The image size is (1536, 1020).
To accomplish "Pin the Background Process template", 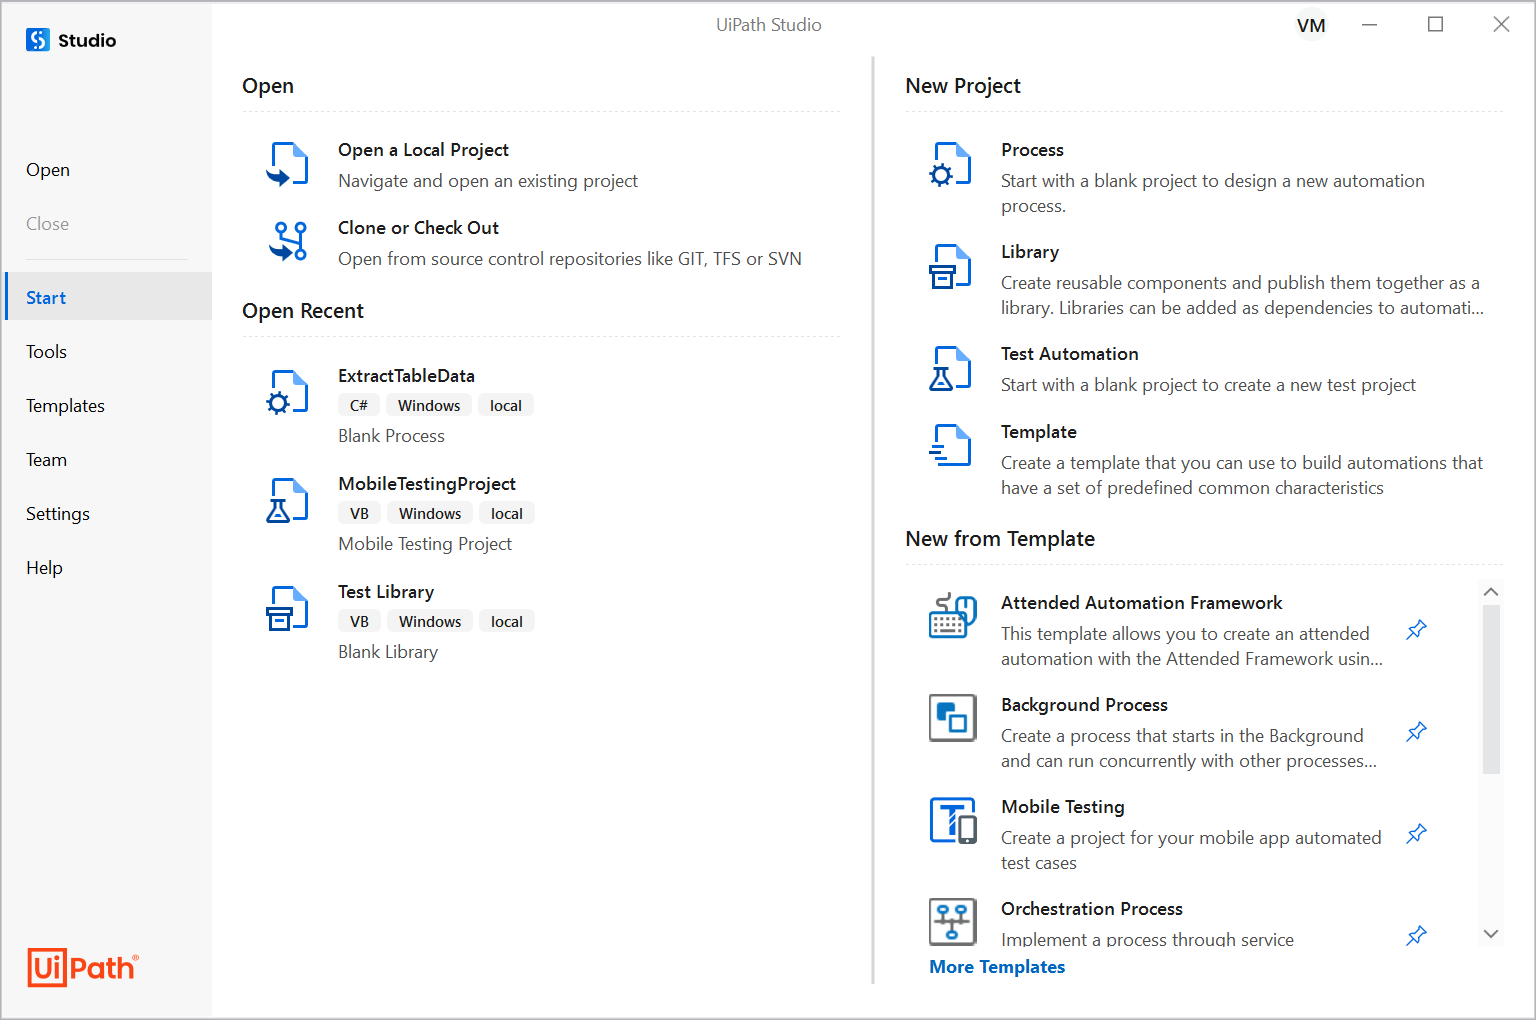I will (x=1416, y=731).
